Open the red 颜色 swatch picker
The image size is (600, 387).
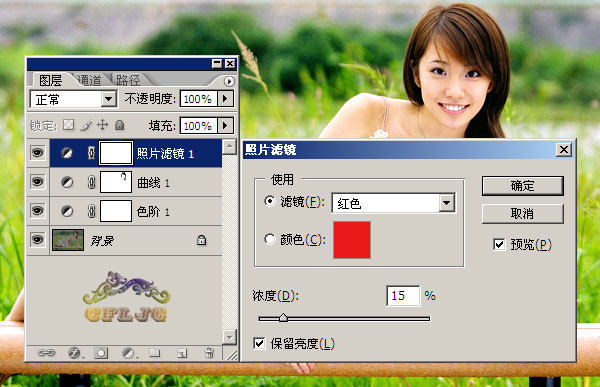352,240
